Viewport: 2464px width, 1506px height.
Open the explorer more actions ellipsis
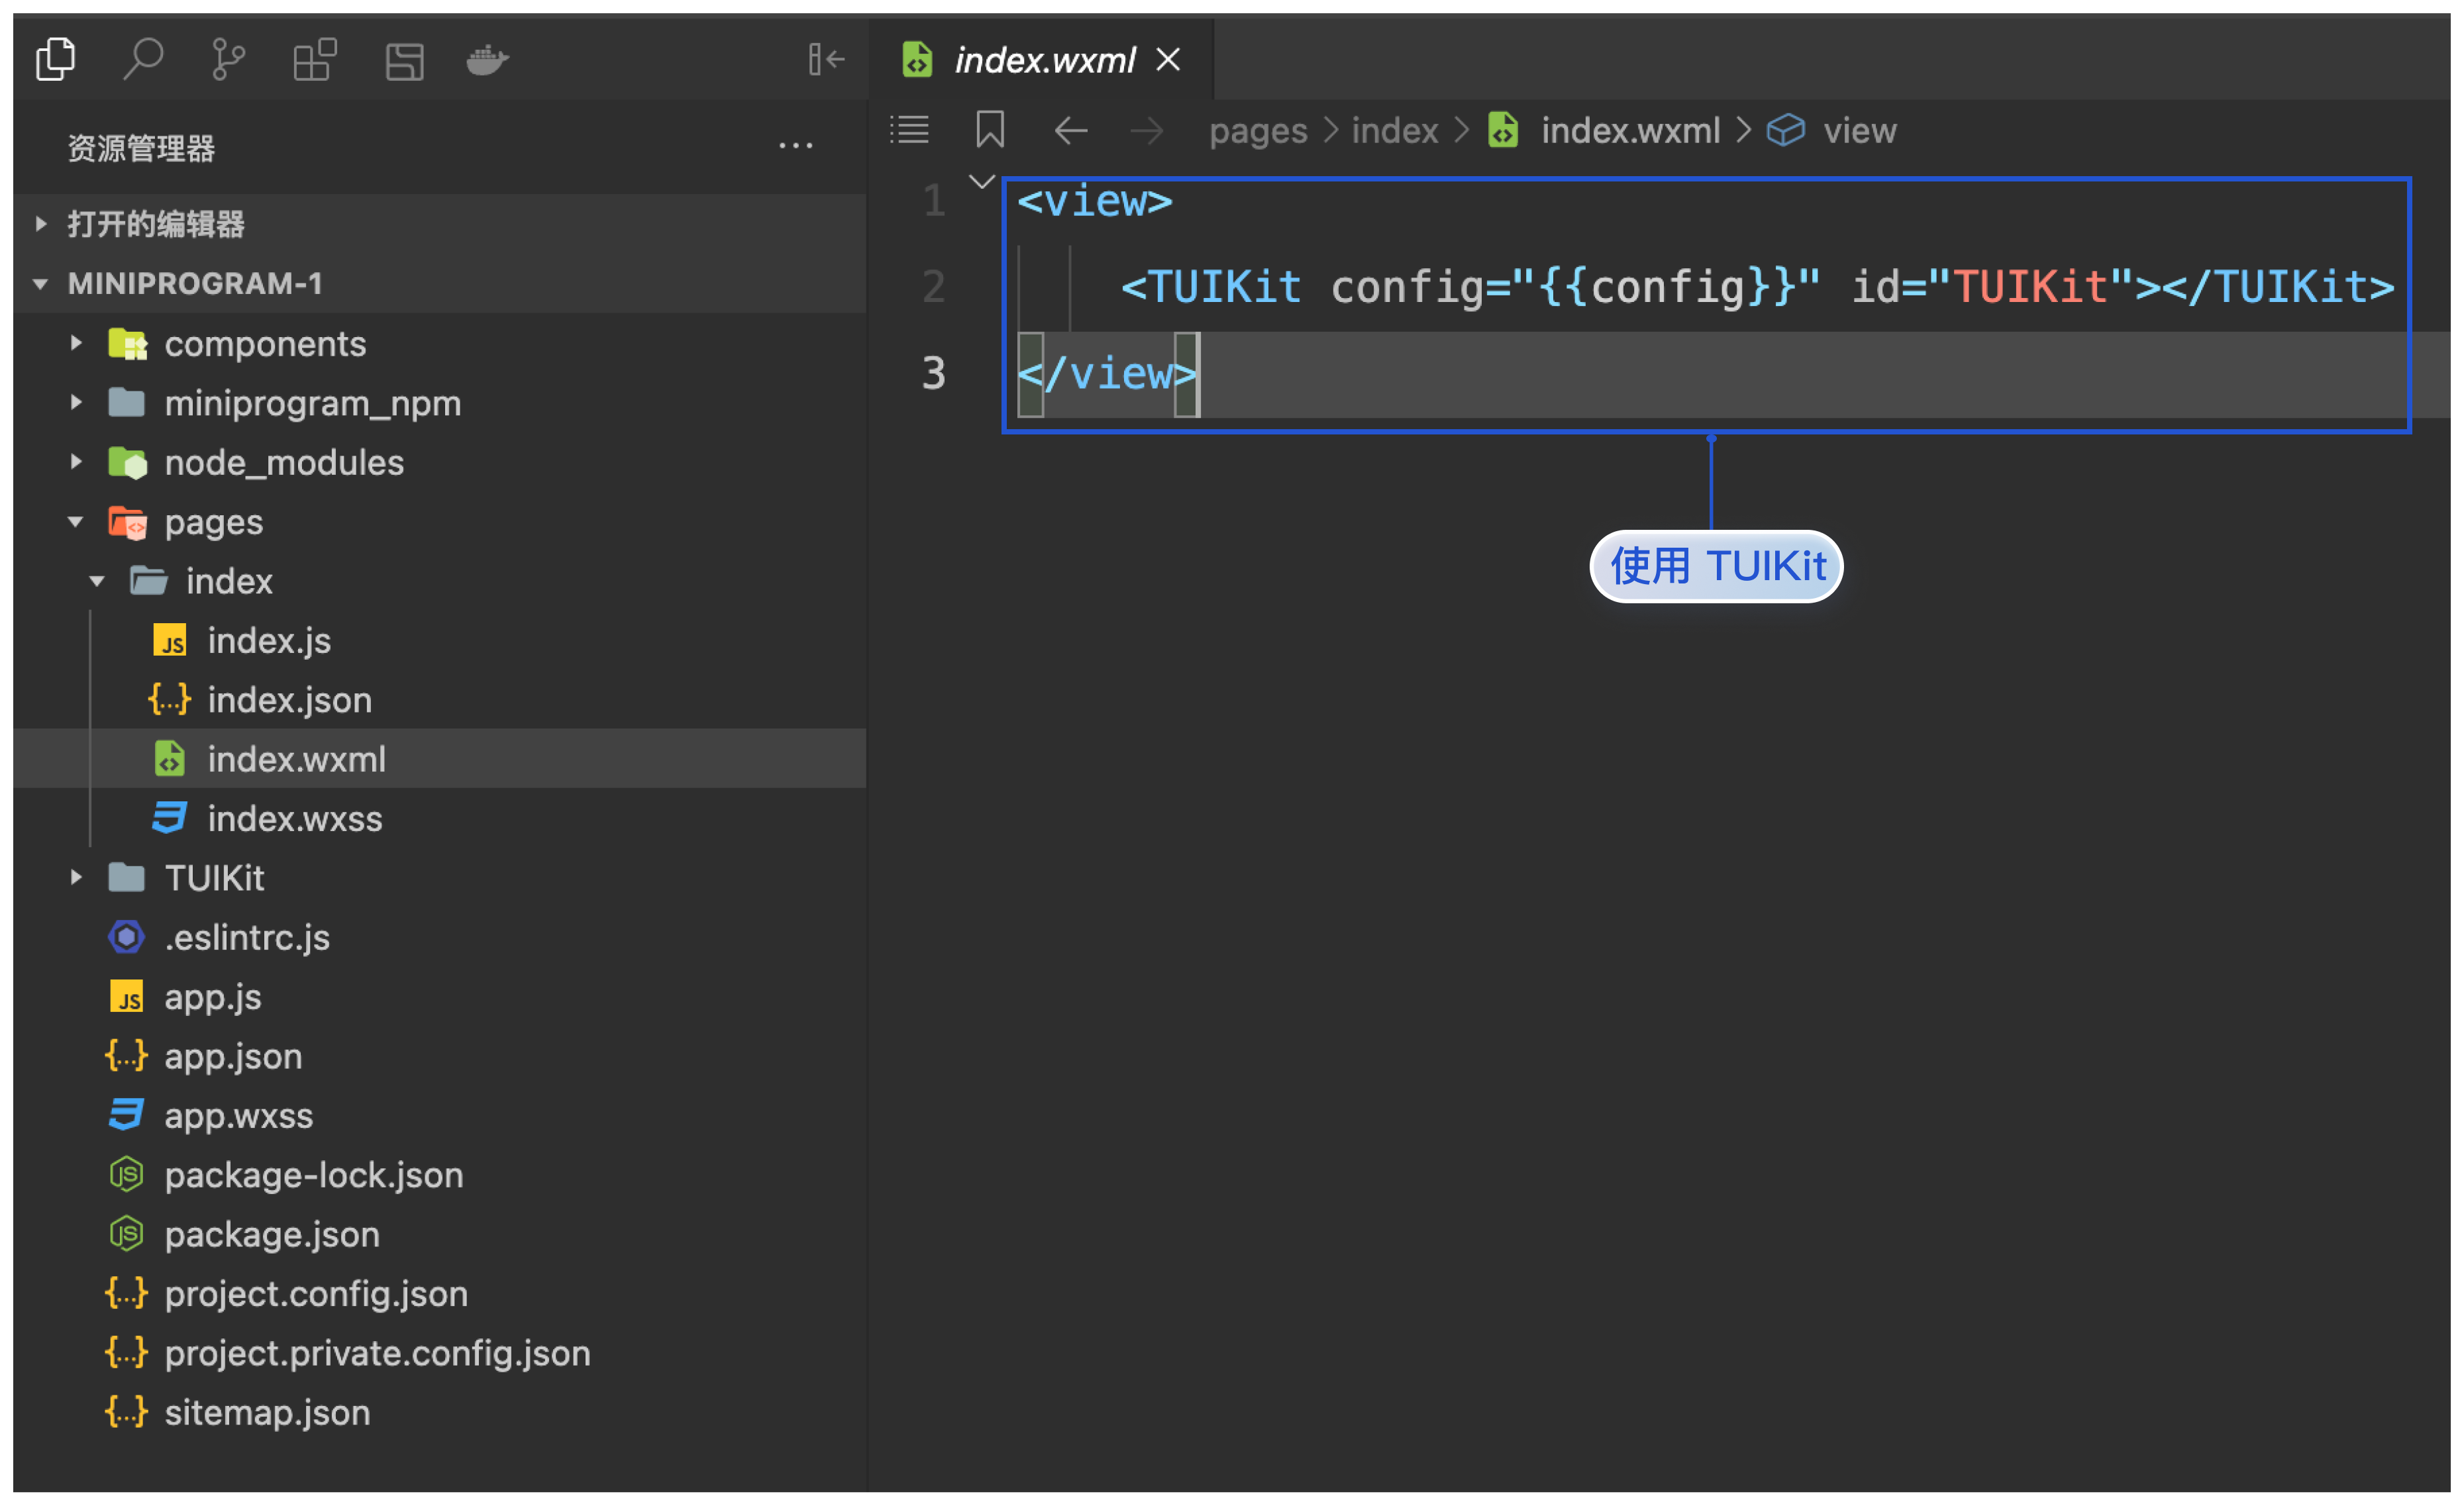tap(796, 147)
